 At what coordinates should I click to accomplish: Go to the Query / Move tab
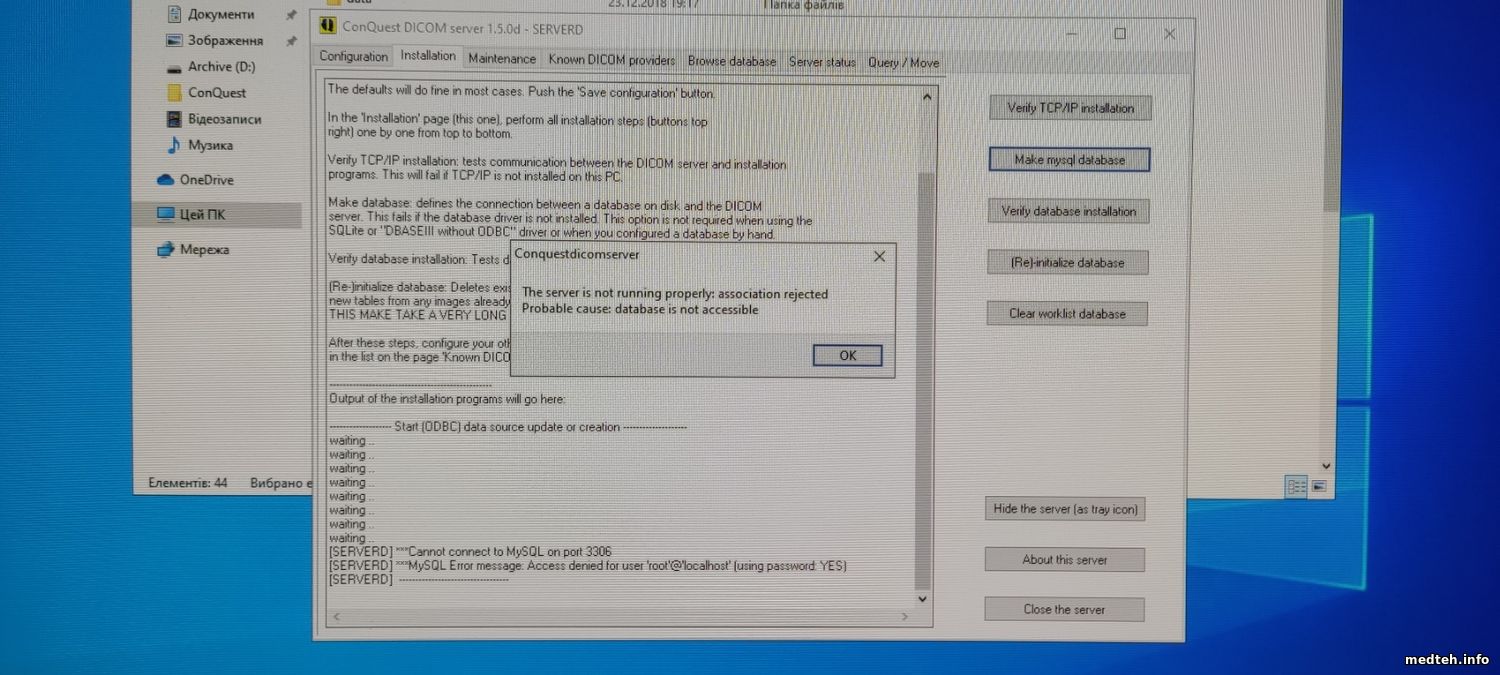[903, 63]
